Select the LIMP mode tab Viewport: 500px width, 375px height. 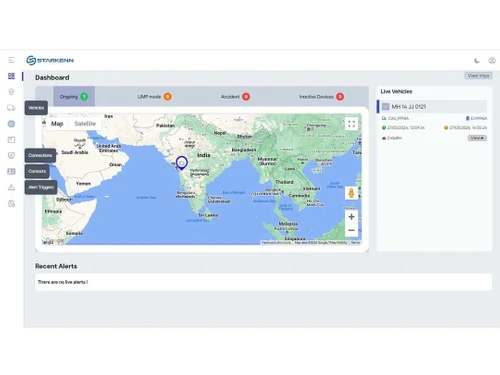pos(154,97)
